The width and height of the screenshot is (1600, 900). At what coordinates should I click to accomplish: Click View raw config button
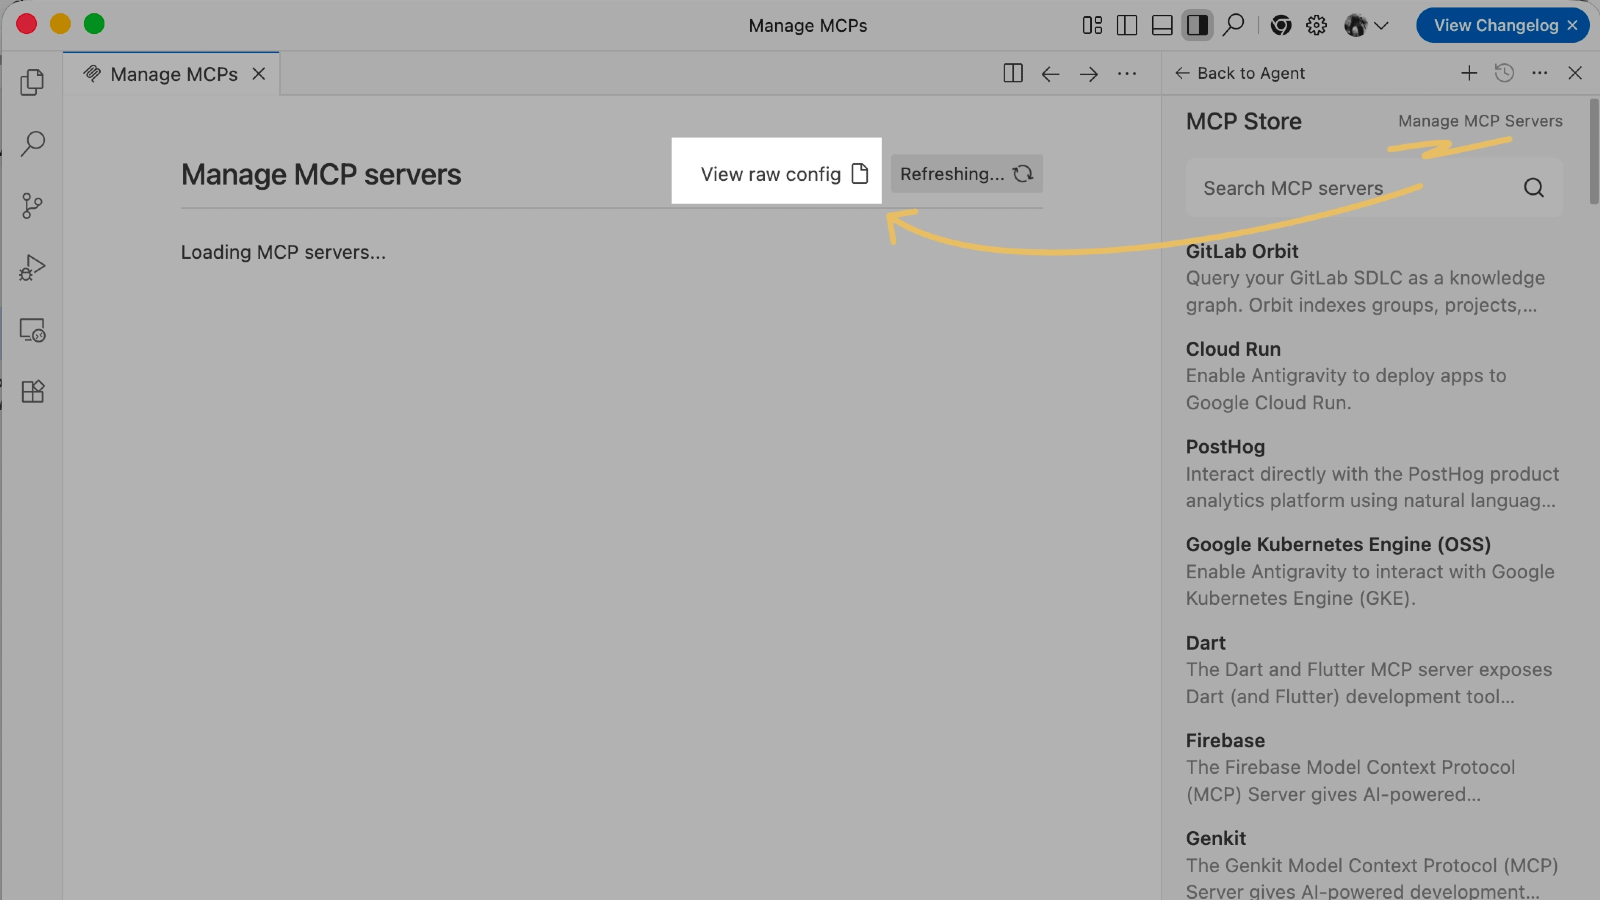point(785,174)
